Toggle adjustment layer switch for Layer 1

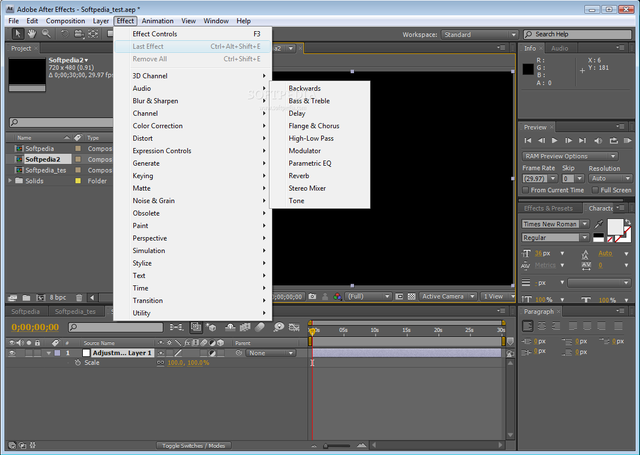tap(212, 353)
